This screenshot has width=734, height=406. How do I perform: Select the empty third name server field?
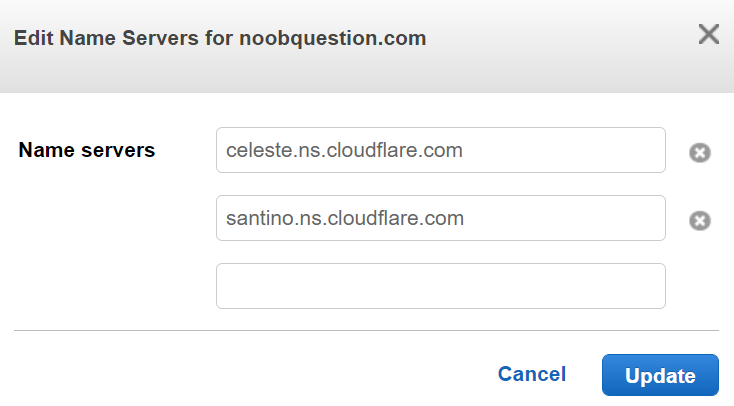tap(440, 286)
